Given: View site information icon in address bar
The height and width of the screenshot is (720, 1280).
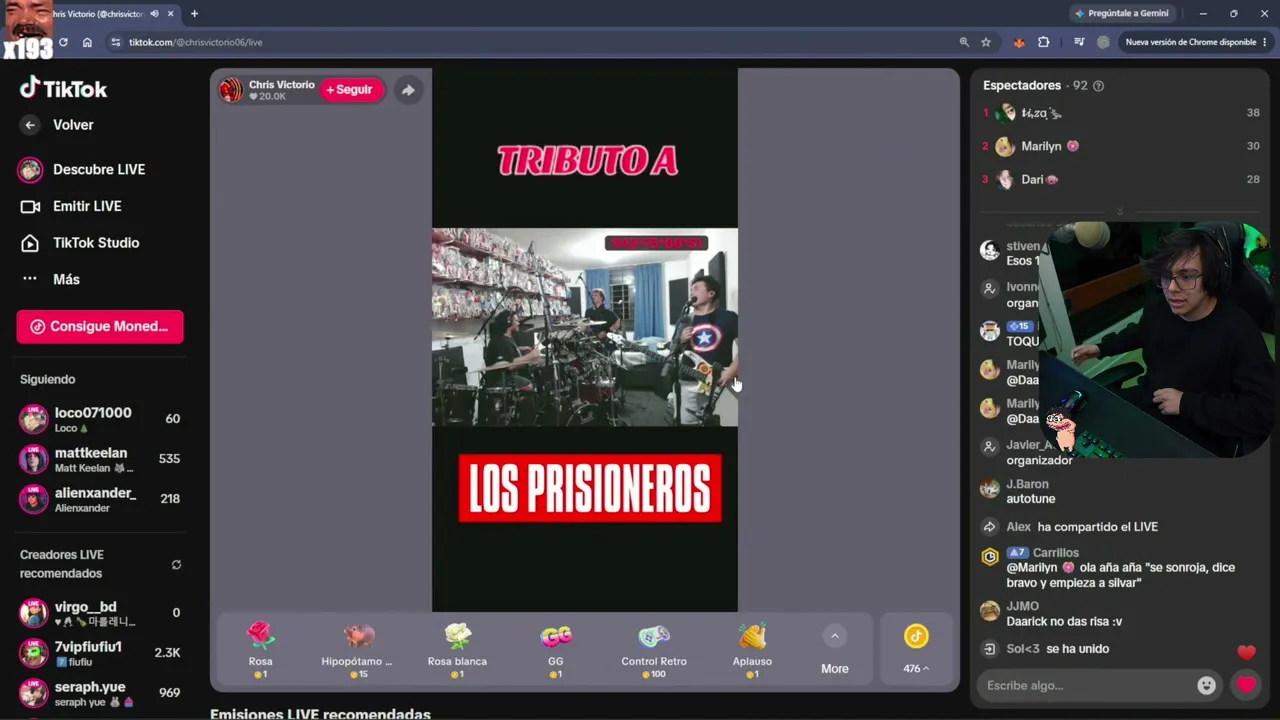Looking at the screenshot, I should (x=116, y=42).
